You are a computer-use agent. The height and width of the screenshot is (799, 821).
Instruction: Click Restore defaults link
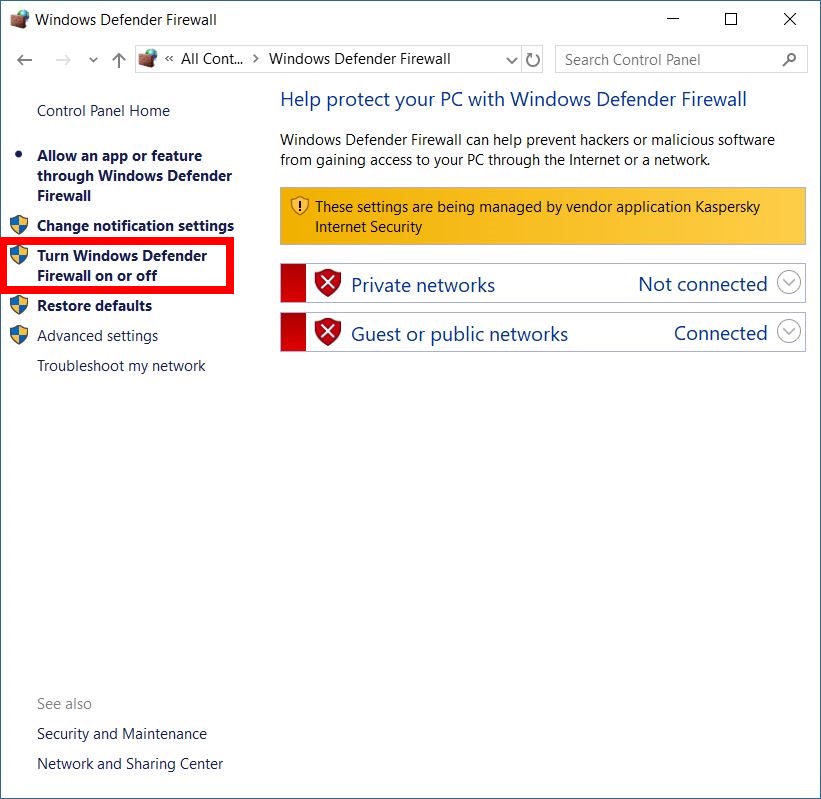pos(94,305)
